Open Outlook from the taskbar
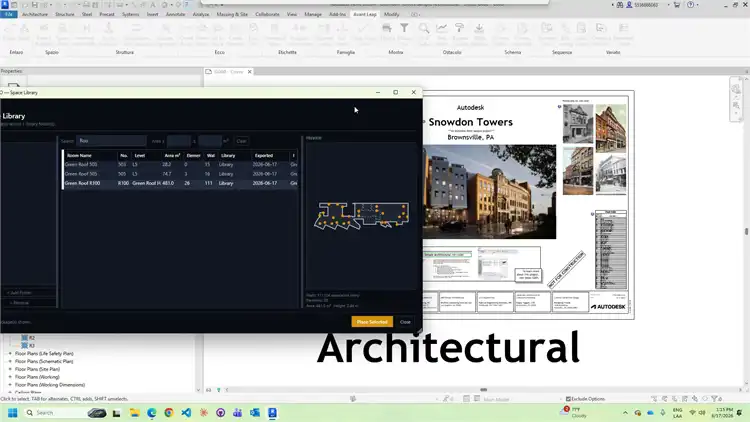 click(x=255, y=412)
